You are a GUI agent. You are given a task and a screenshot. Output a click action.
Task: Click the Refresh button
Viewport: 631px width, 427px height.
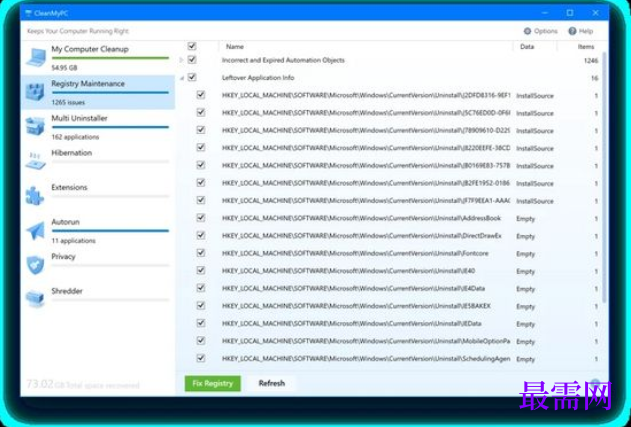272,384
